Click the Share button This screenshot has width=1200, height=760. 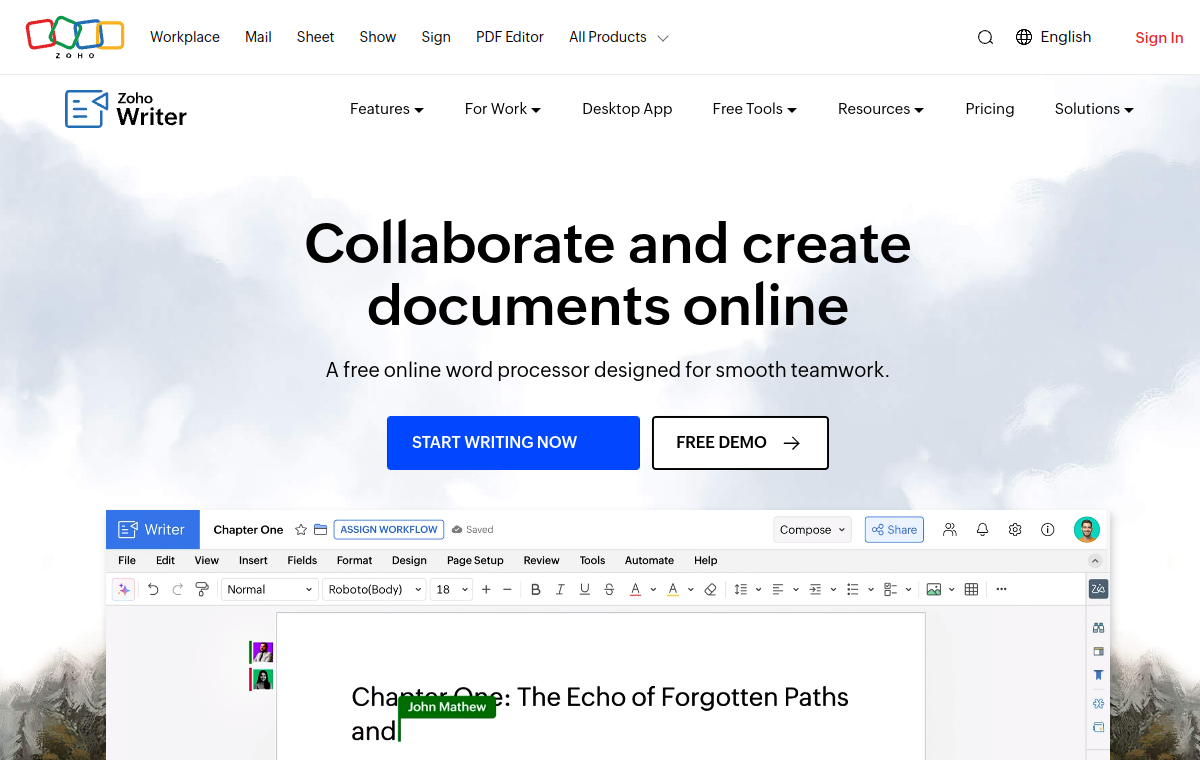[x=894, y=530]
